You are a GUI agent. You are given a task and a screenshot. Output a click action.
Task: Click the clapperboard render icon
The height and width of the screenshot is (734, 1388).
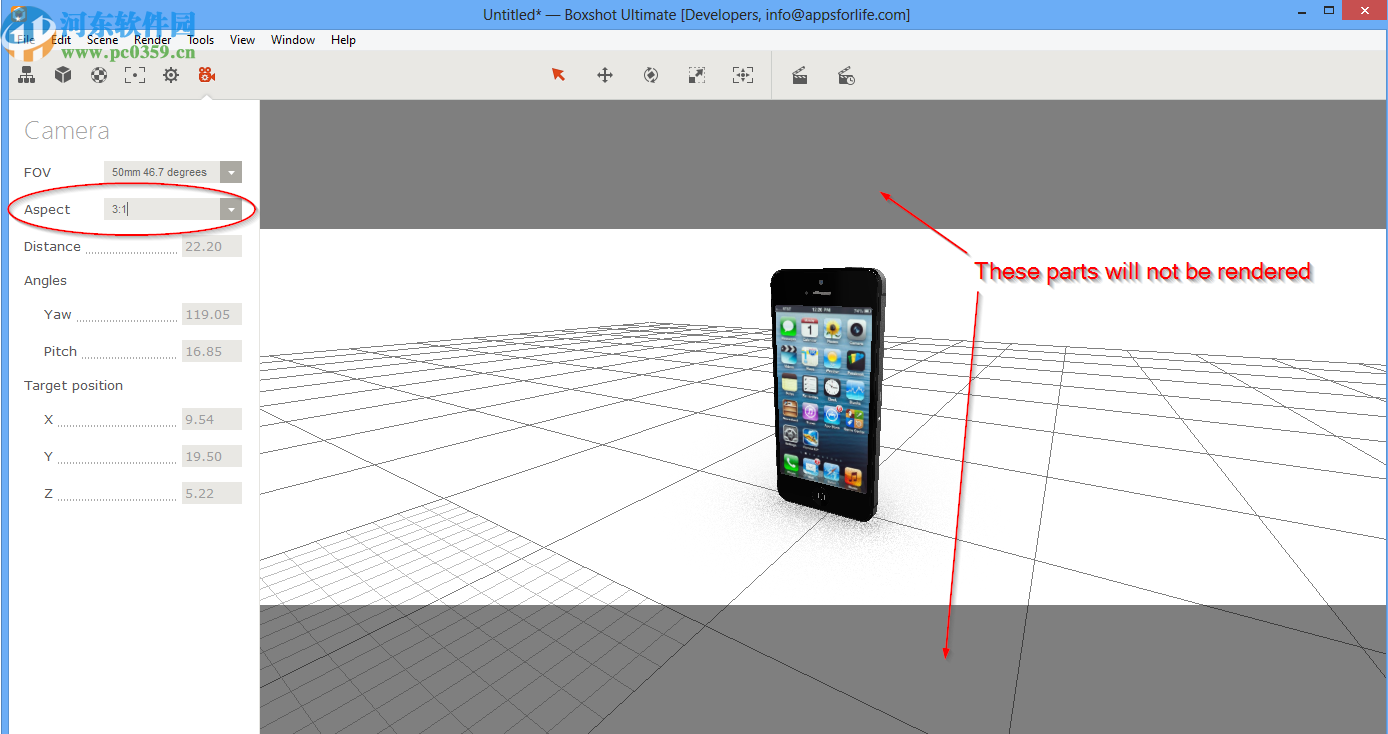pyautogui.click(x=800, y=76)
